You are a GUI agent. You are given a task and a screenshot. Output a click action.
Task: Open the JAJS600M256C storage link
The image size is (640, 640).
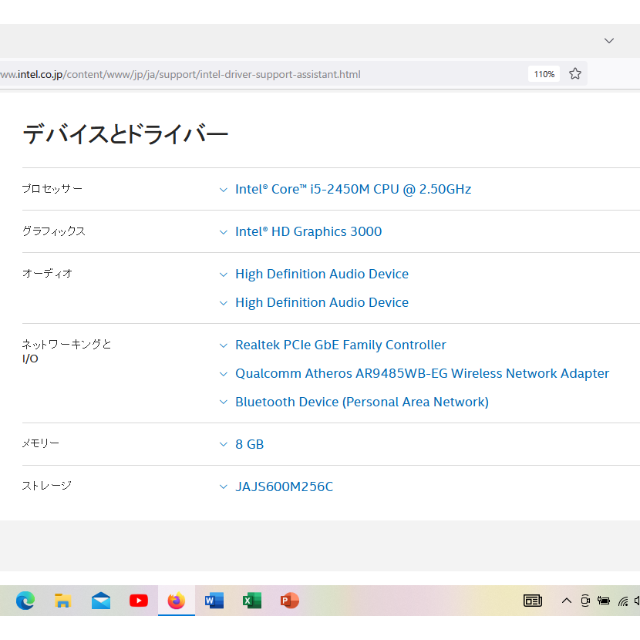tap(284, 487)
